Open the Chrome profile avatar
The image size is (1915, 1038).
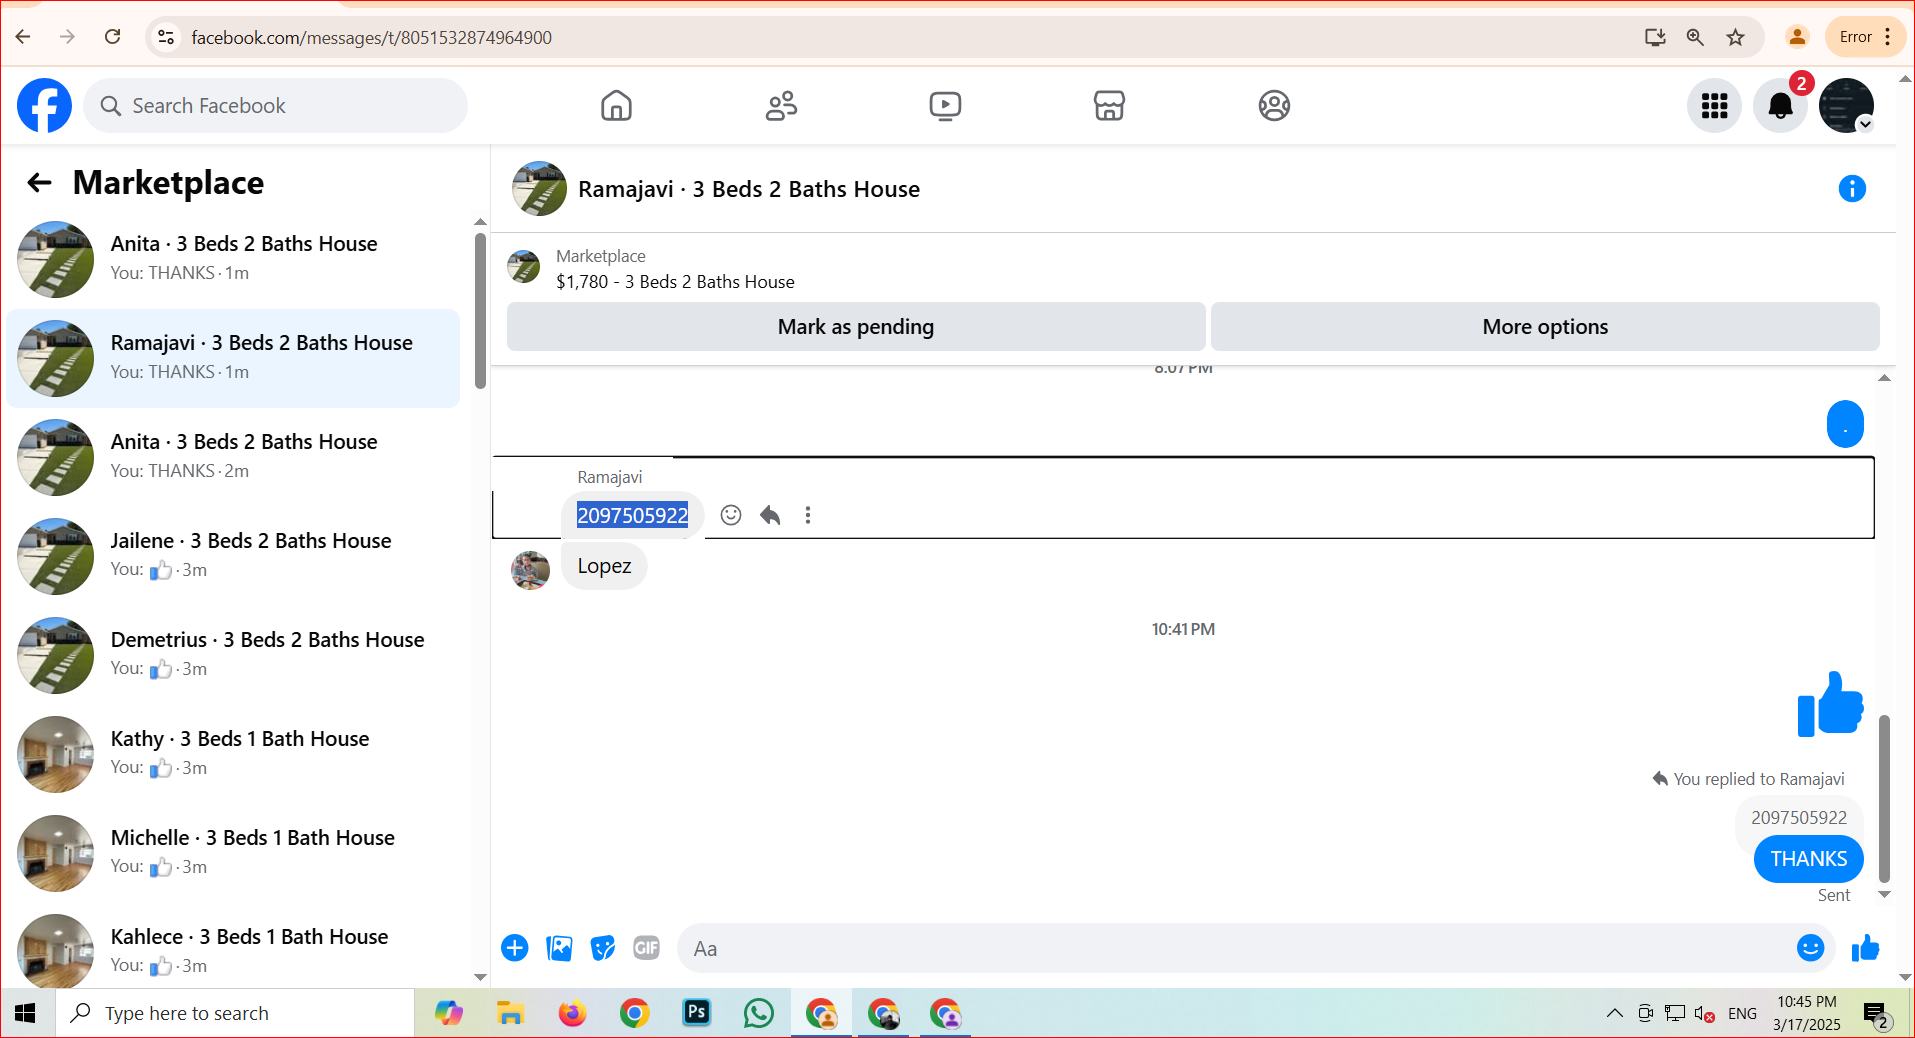(1797, 37)
